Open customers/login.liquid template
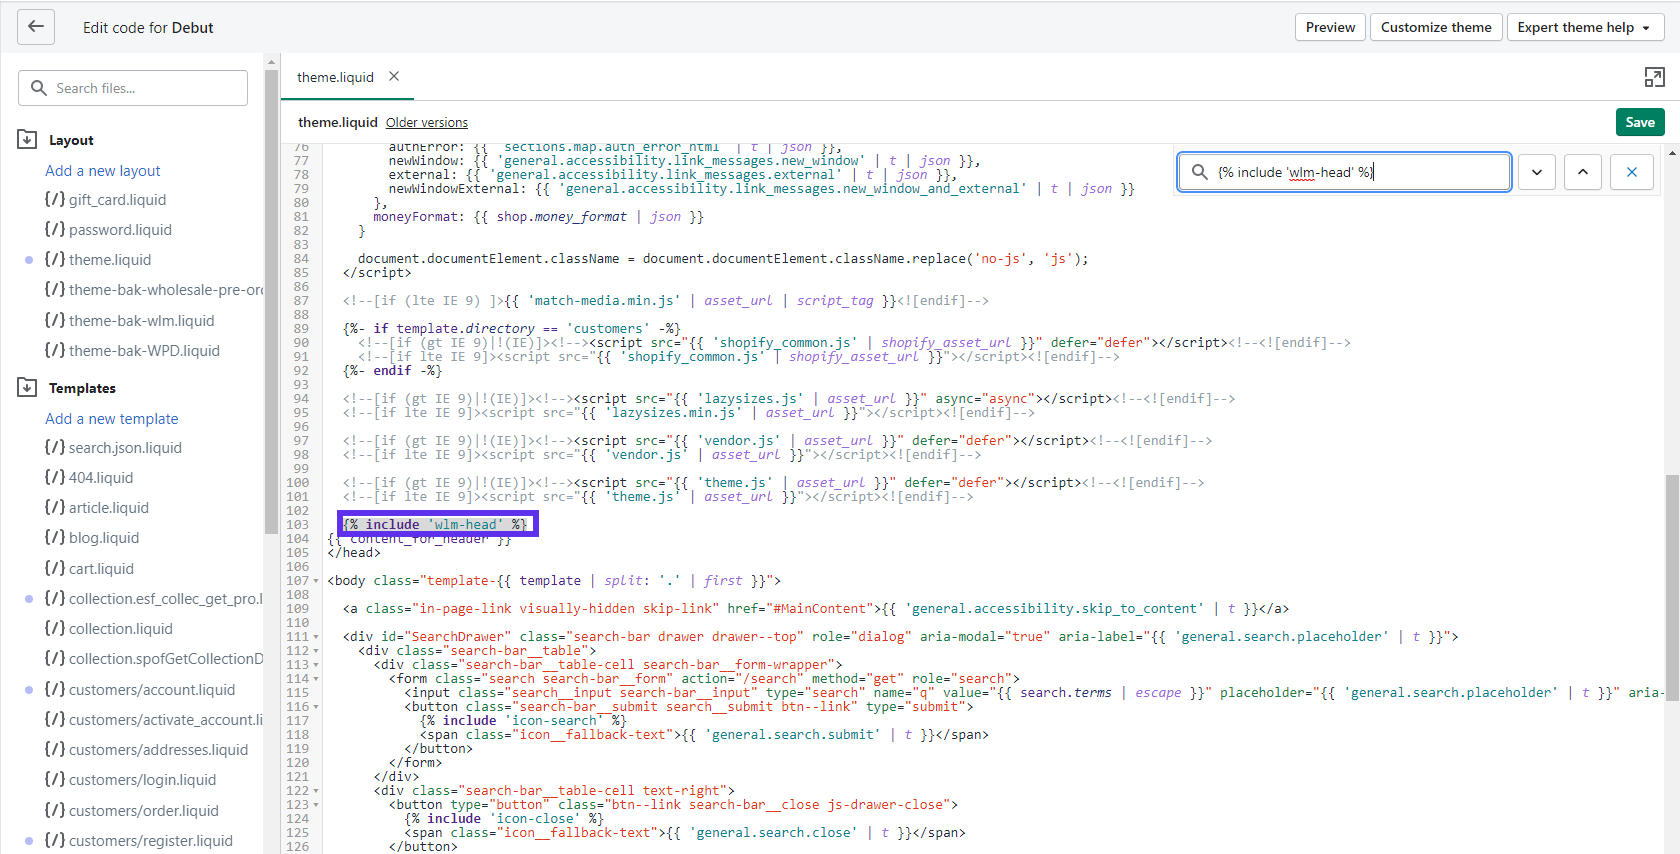The width and height of the screenshot is (1680, 854). pyautogui.click(x=130, y=780)
